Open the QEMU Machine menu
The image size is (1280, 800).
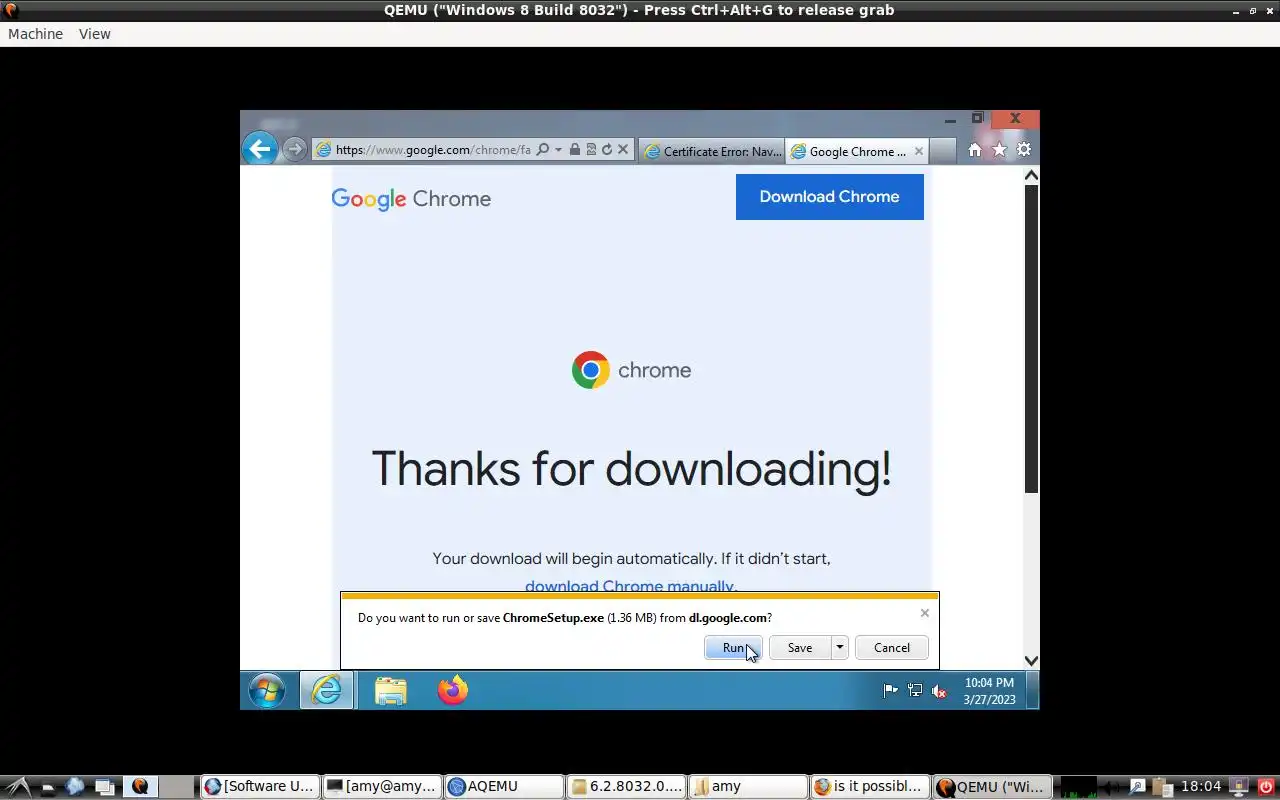35,34
